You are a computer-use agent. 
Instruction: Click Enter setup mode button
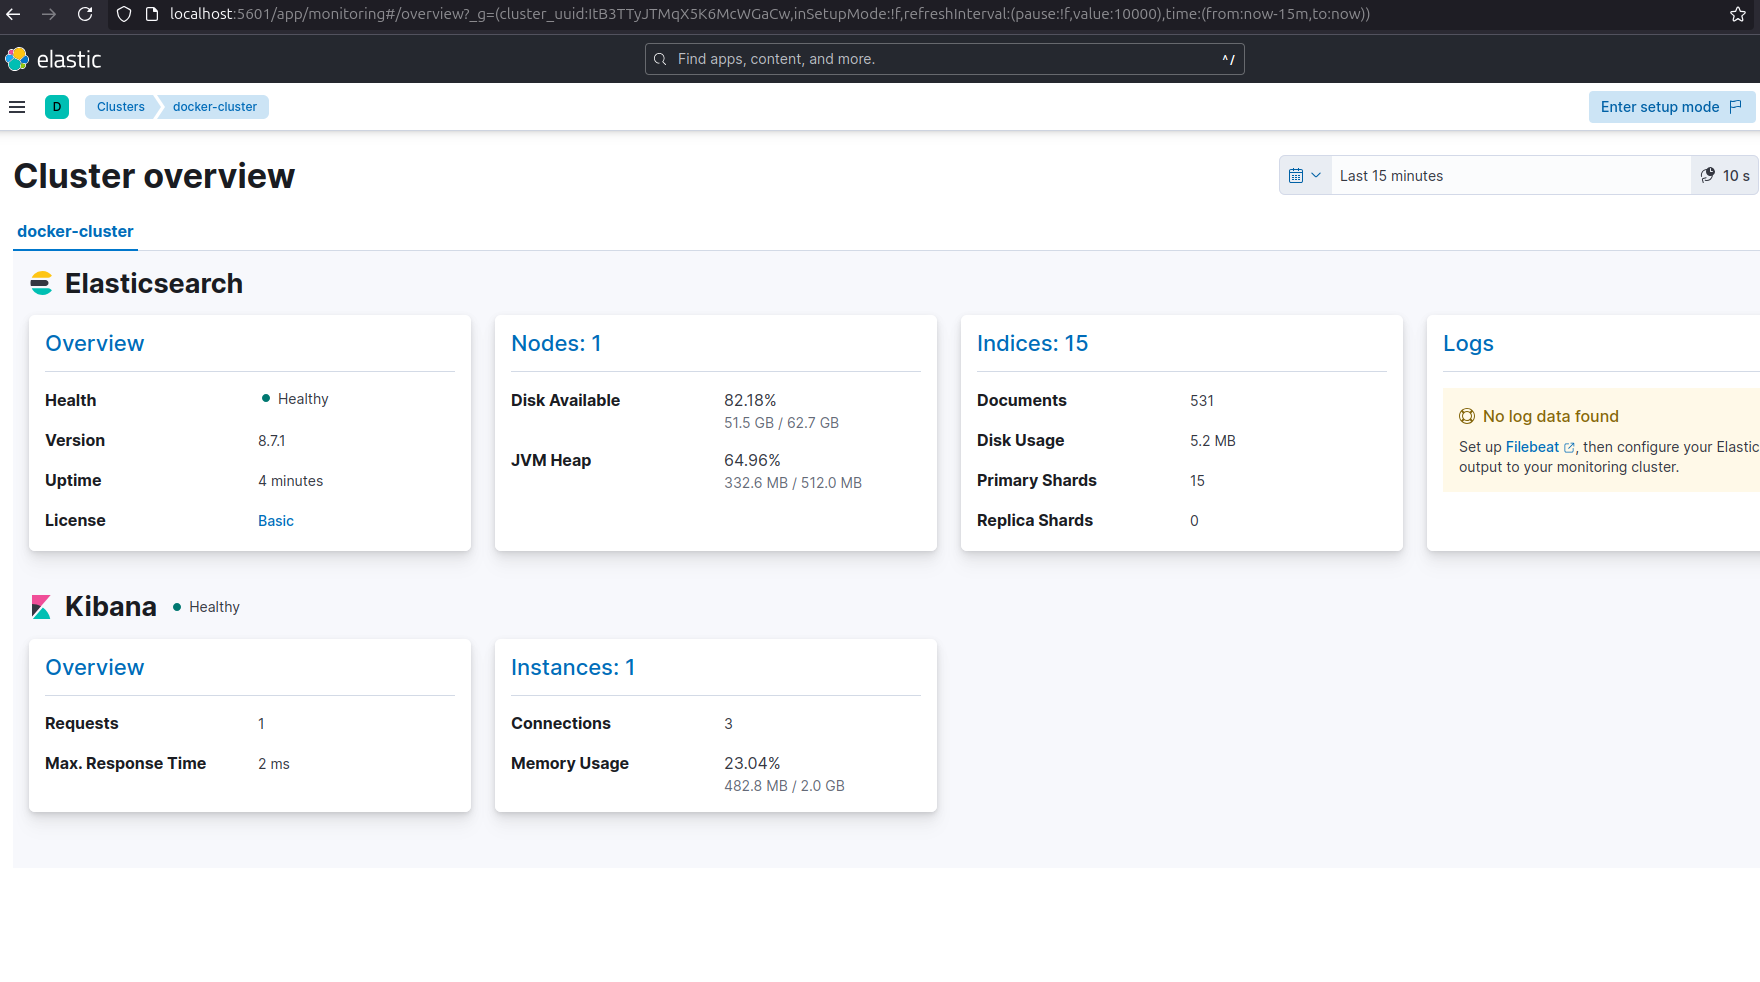point(1670,107)
